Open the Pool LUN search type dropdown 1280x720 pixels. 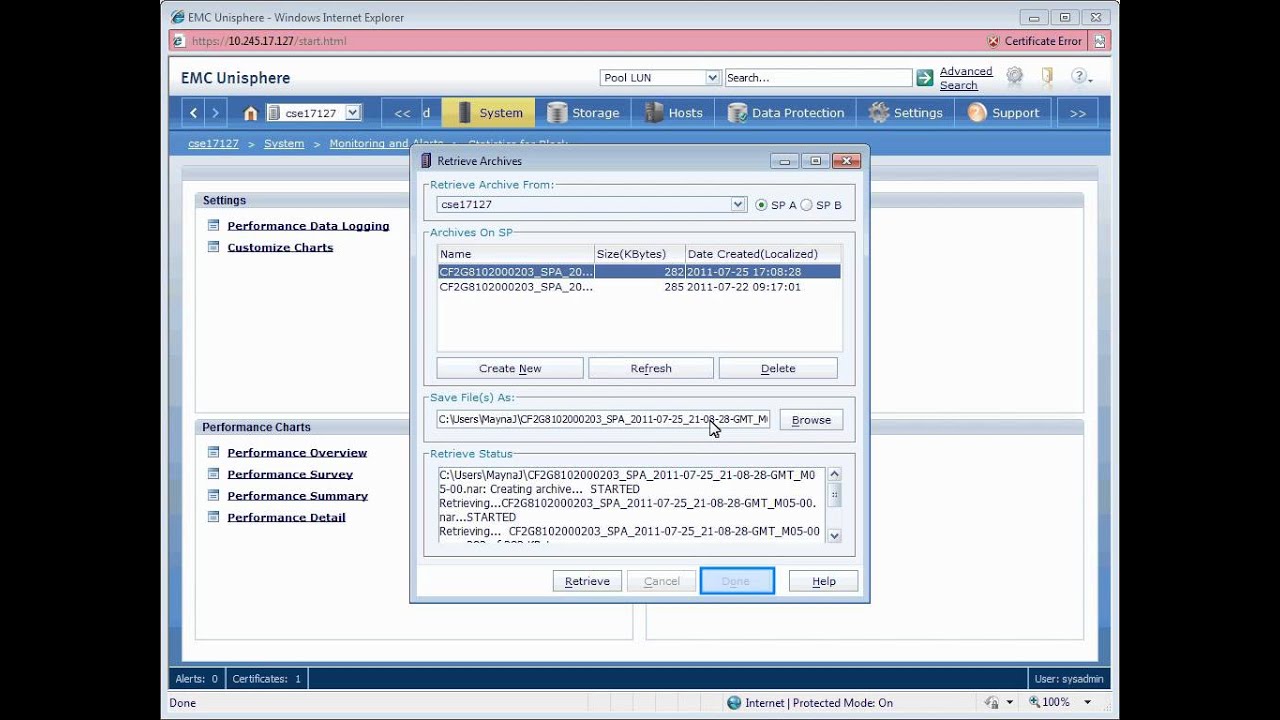pos(713,77)
